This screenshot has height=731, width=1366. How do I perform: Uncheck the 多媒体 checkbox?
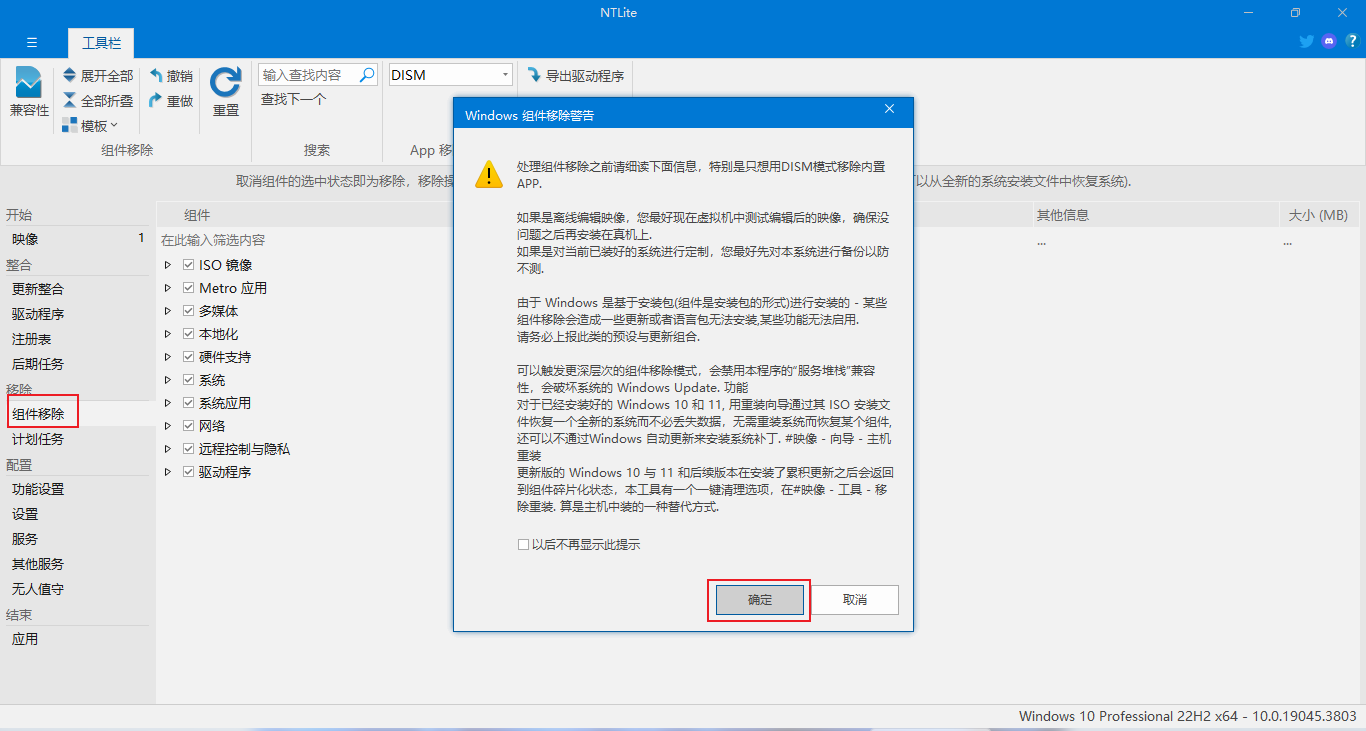188,311
